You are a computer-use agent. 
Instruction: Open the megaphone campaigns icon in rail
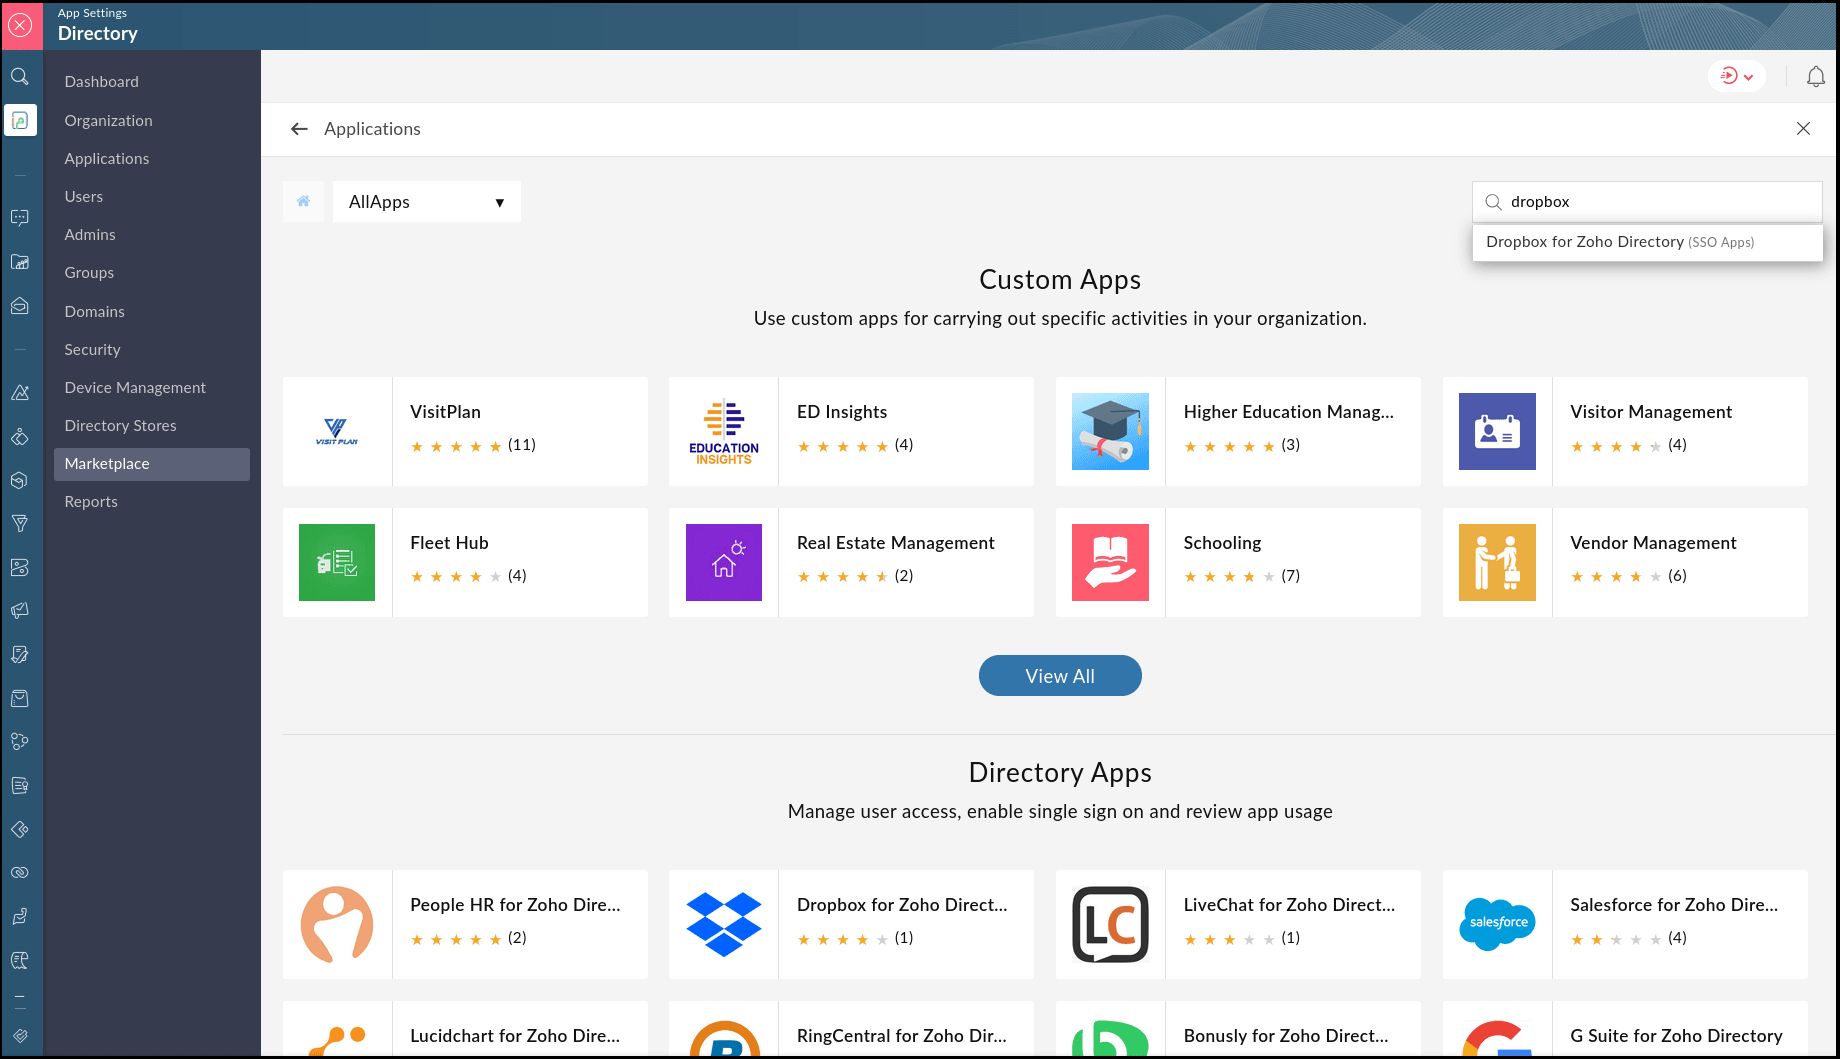pyautogui.click(x=20, y=611)
